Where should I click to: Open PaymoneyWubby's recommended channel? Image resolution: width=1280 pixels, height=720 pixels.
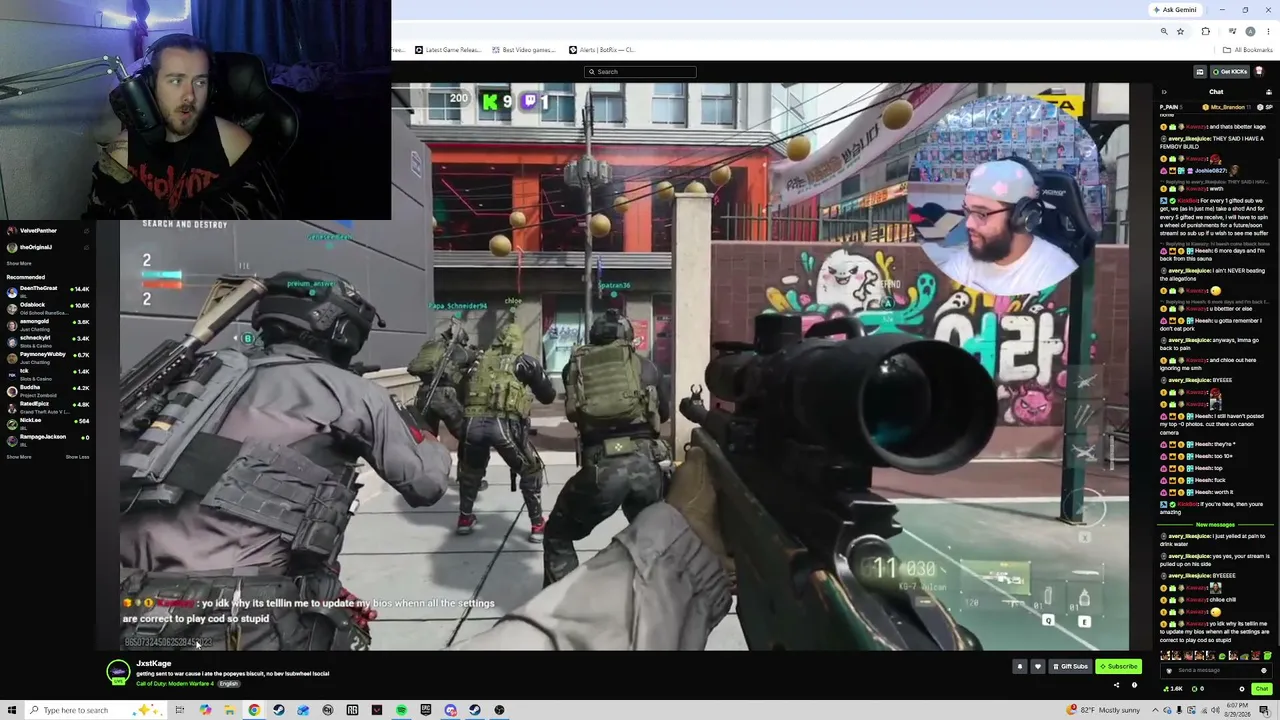pos(46,357)
